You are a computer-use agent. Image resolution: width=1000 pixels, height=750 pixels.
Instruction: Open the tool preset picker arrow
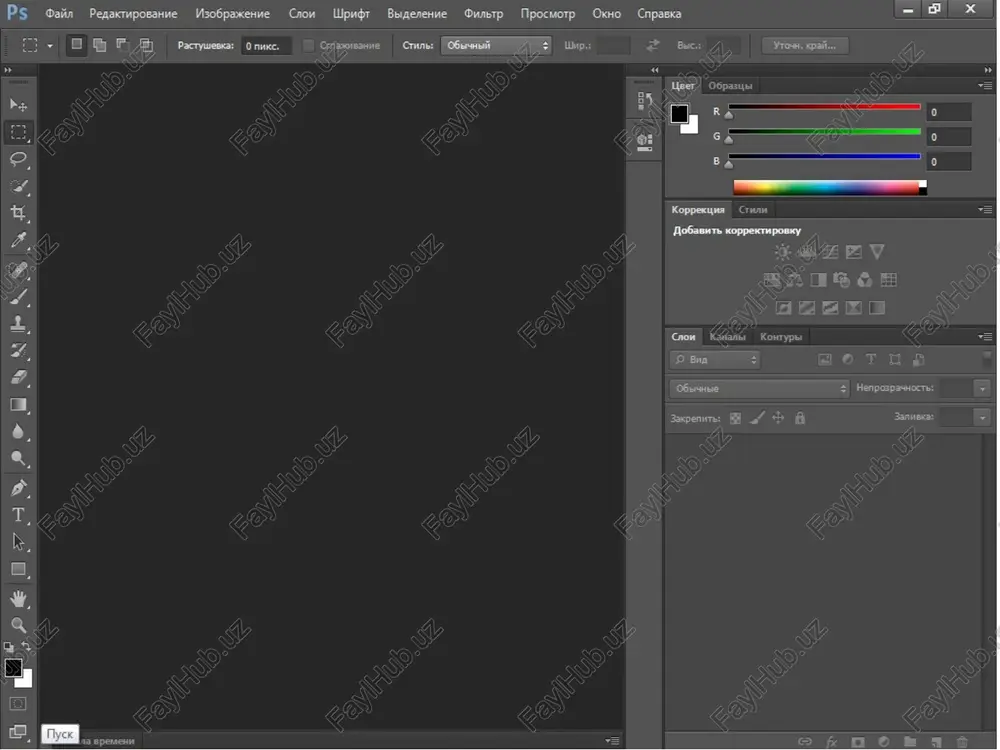(50, 46)
